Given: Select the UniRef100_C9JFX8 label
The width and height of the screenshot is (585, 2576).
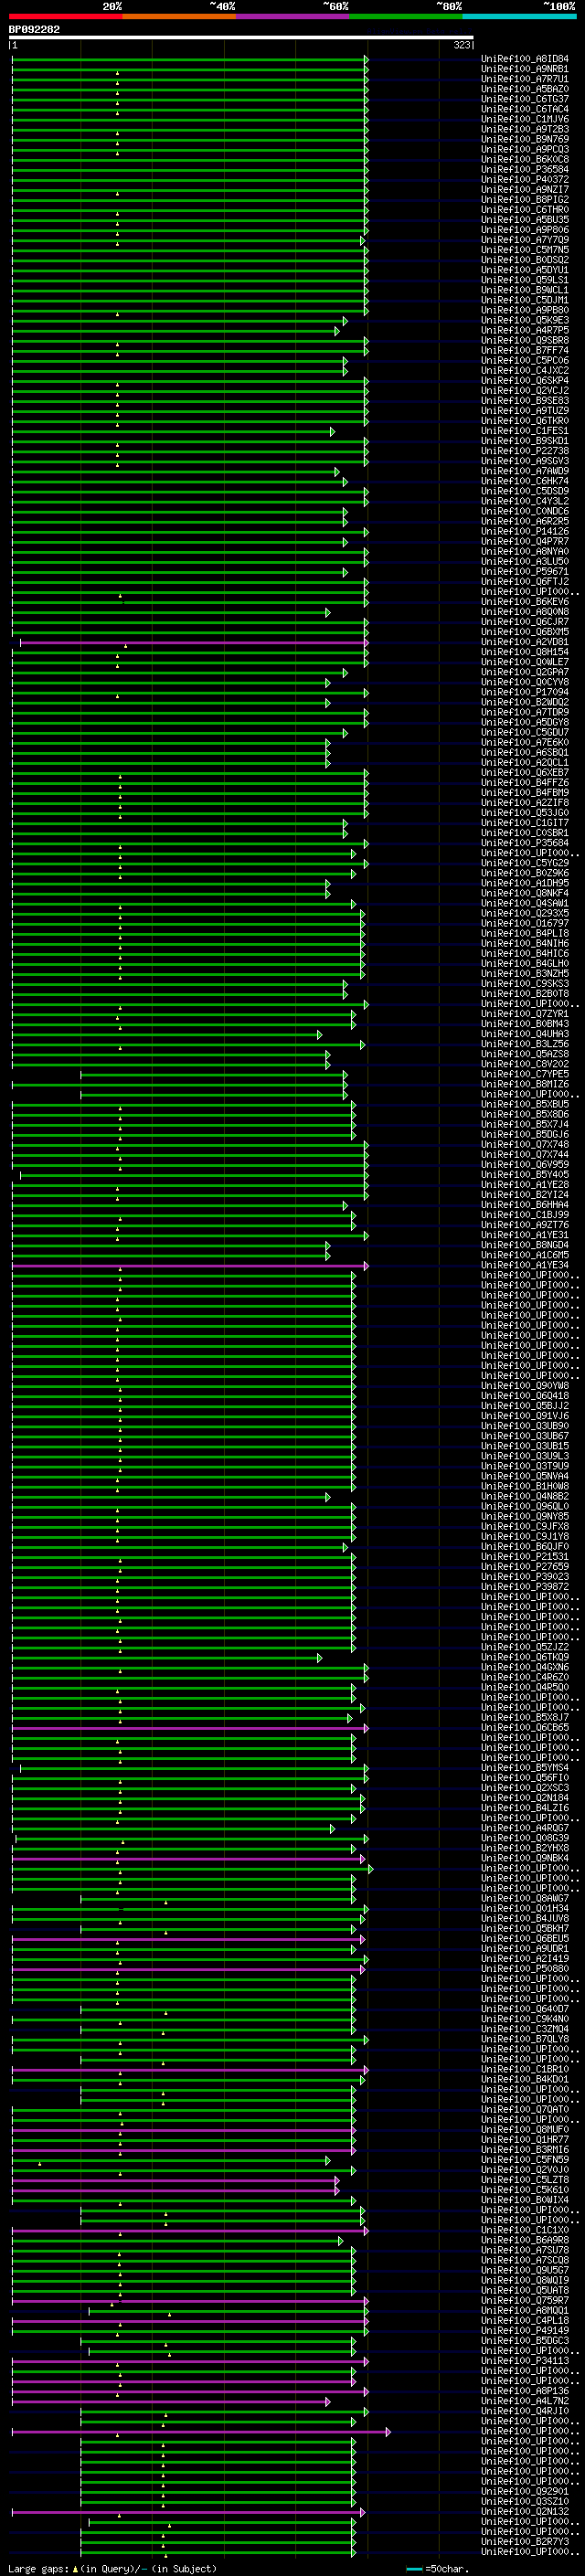Looking at the screenshot, I should tap(525, 1527).
